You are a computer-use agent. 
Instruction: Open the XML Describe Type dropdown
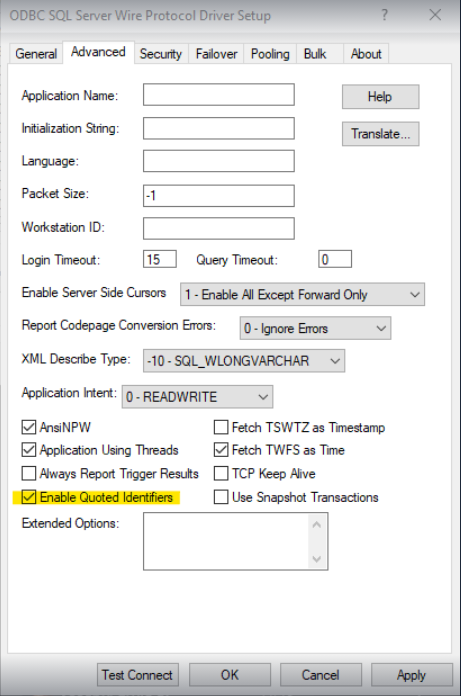pos(244,360)
